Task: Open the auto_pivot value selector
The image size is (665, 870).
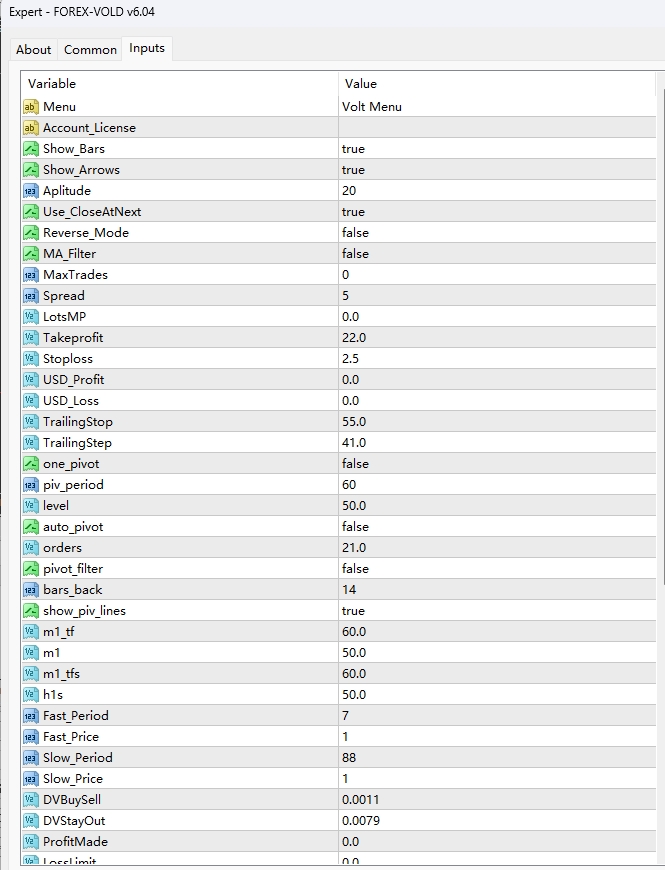Action: [x=450, y=526]
